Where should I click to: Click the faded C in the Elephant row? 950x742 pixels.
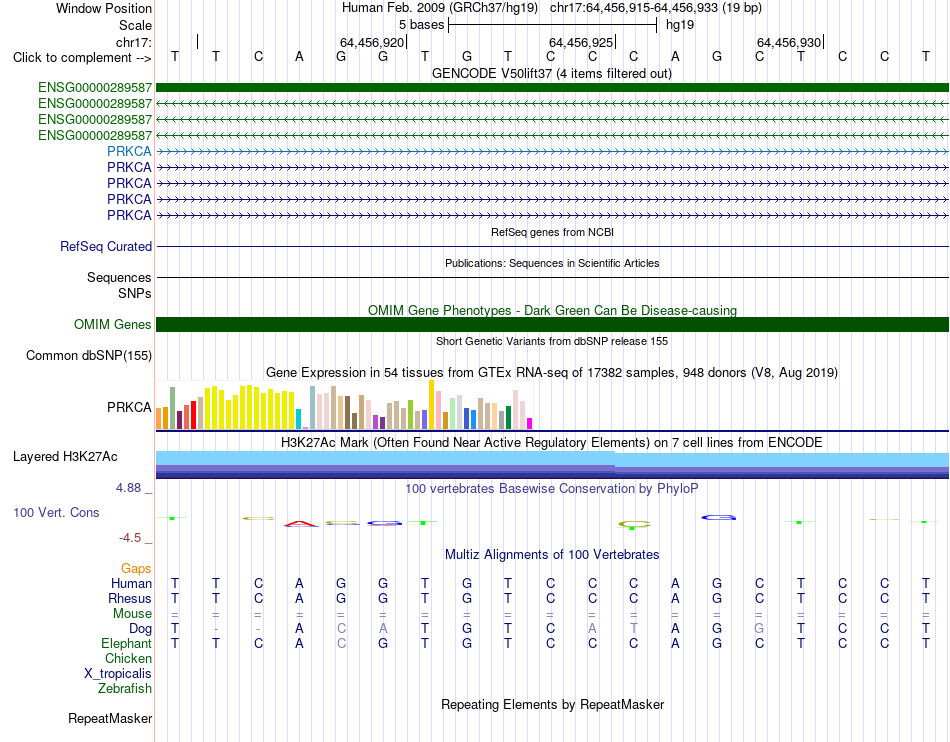coord(341,643)
